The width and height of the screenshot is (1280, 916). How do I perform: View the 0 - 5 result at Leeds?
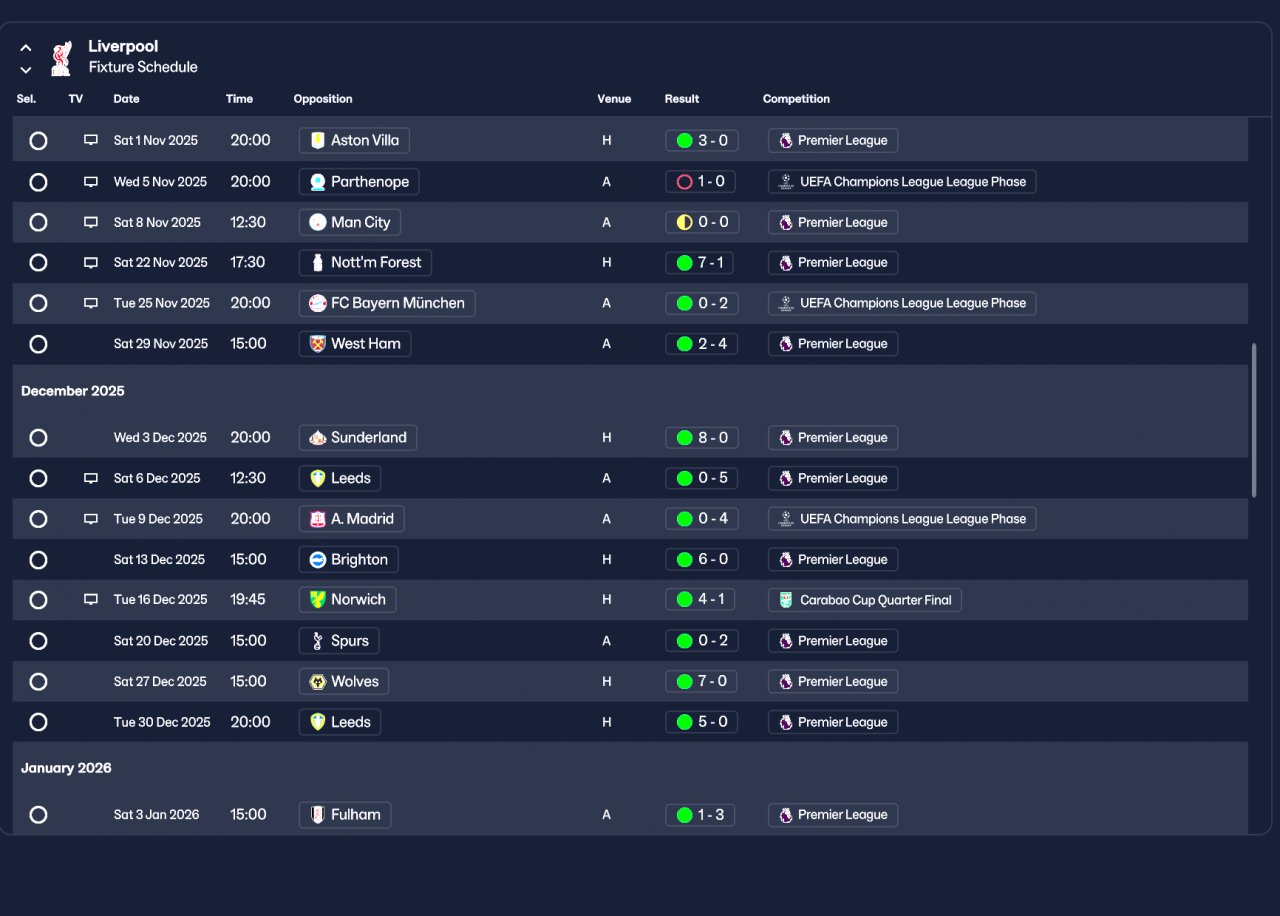702,479
